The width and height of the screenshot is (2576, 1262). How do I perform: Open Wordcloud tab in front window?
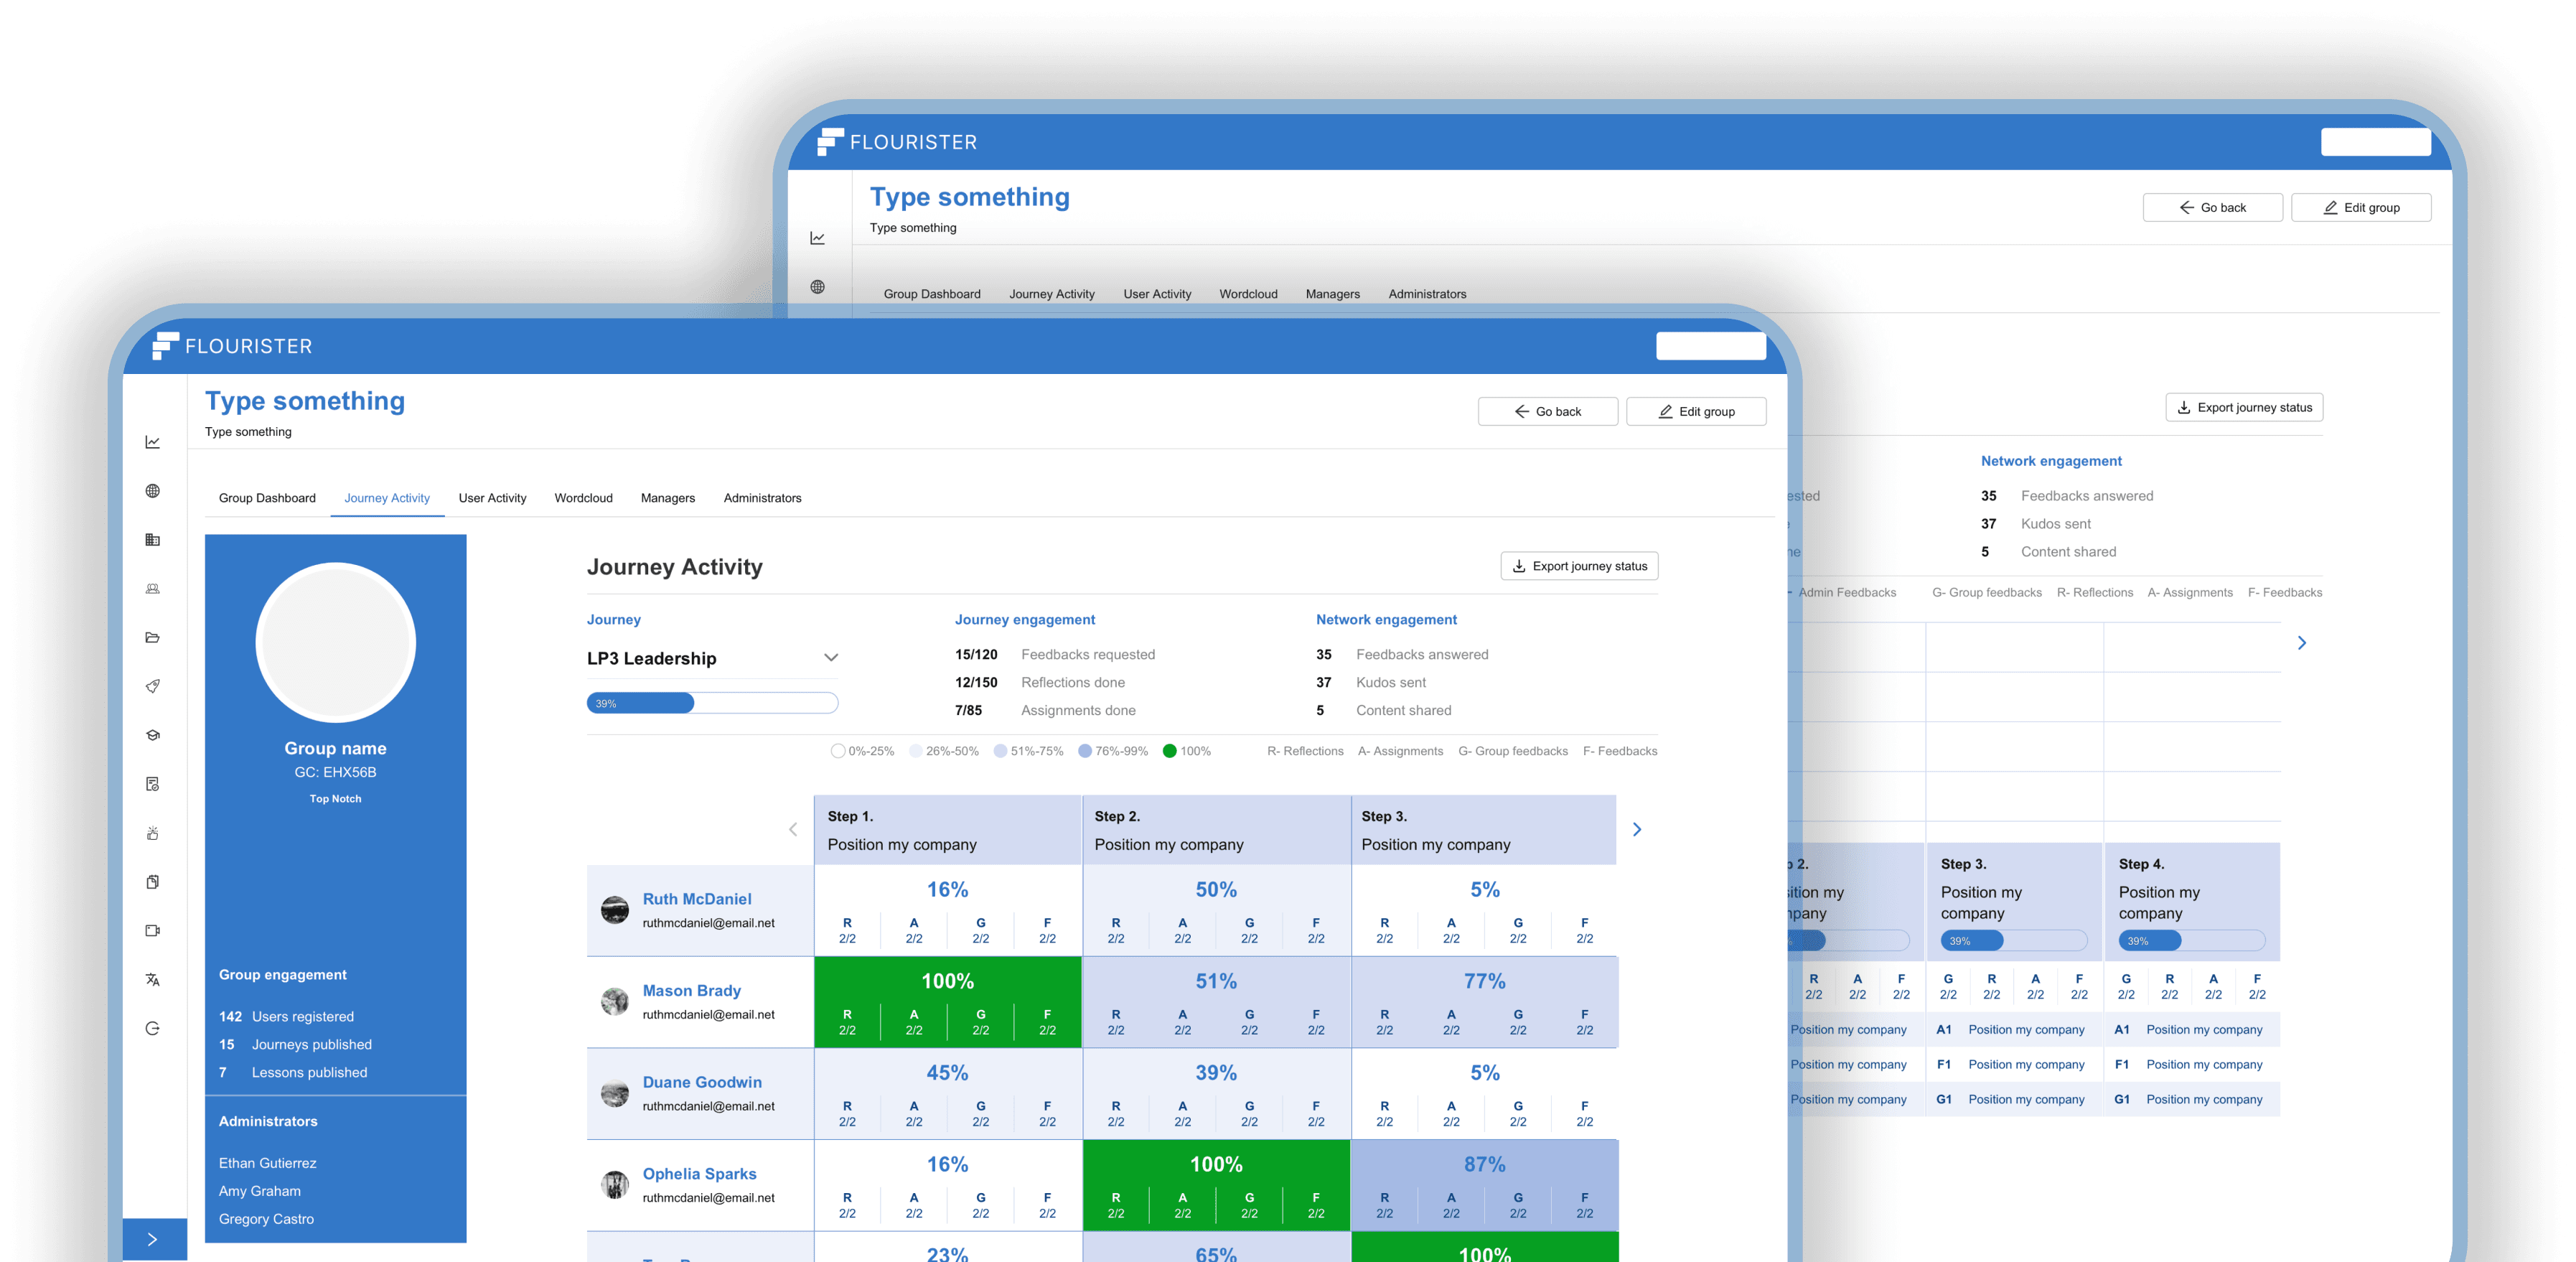(x=584, y=498)
